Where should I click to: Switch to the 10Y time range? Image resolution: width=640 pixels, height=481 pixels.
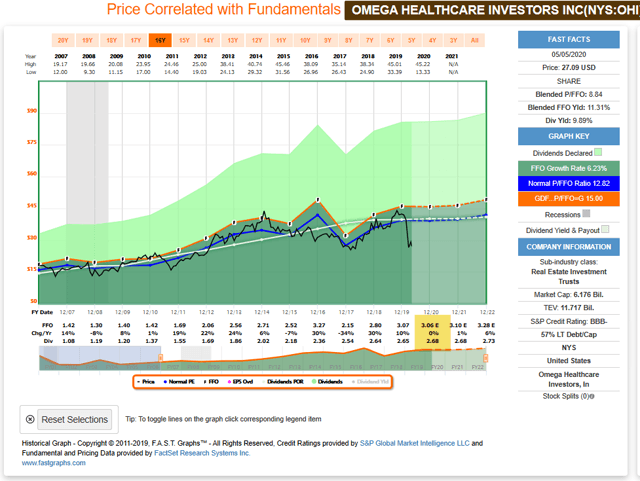pyautogui.click(x=305, y=40)
